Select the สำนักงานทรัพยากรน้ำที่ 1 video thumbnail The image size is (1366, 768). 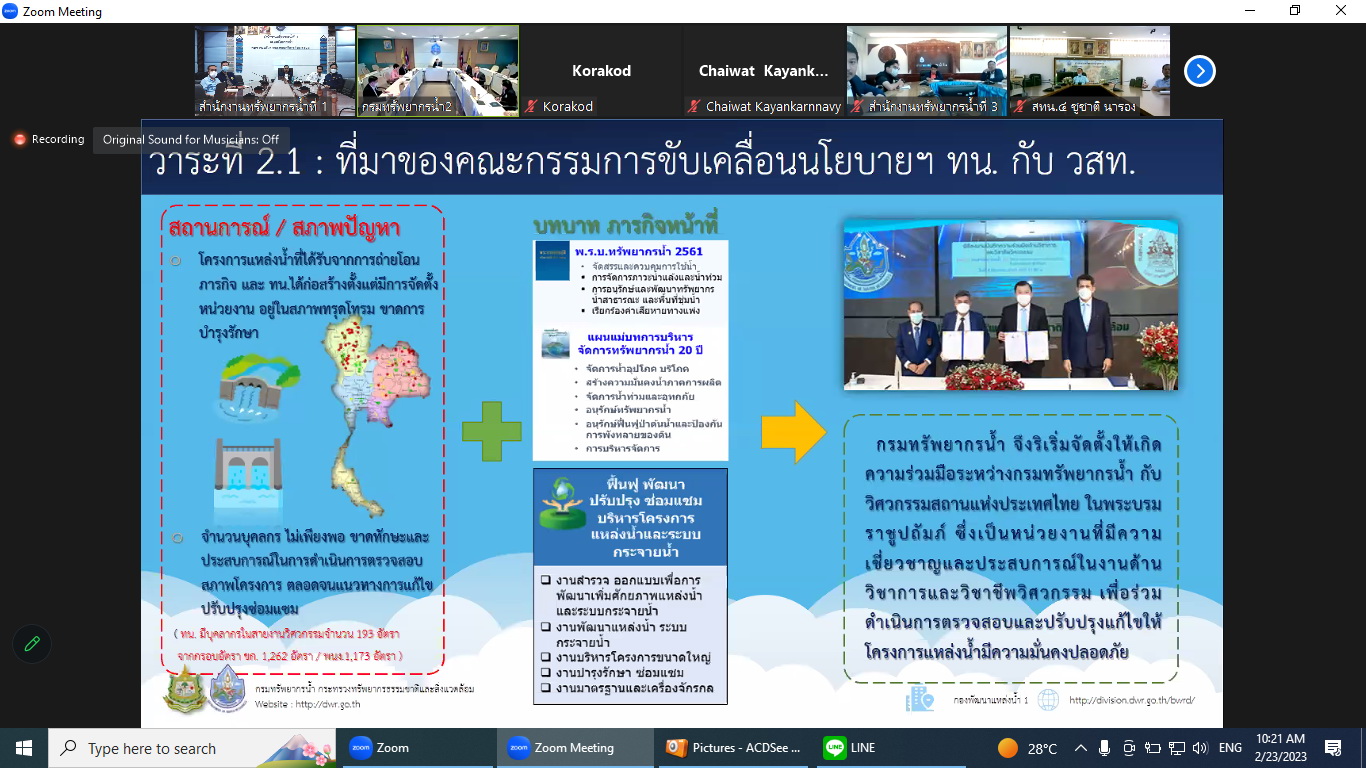coord(275,71)
